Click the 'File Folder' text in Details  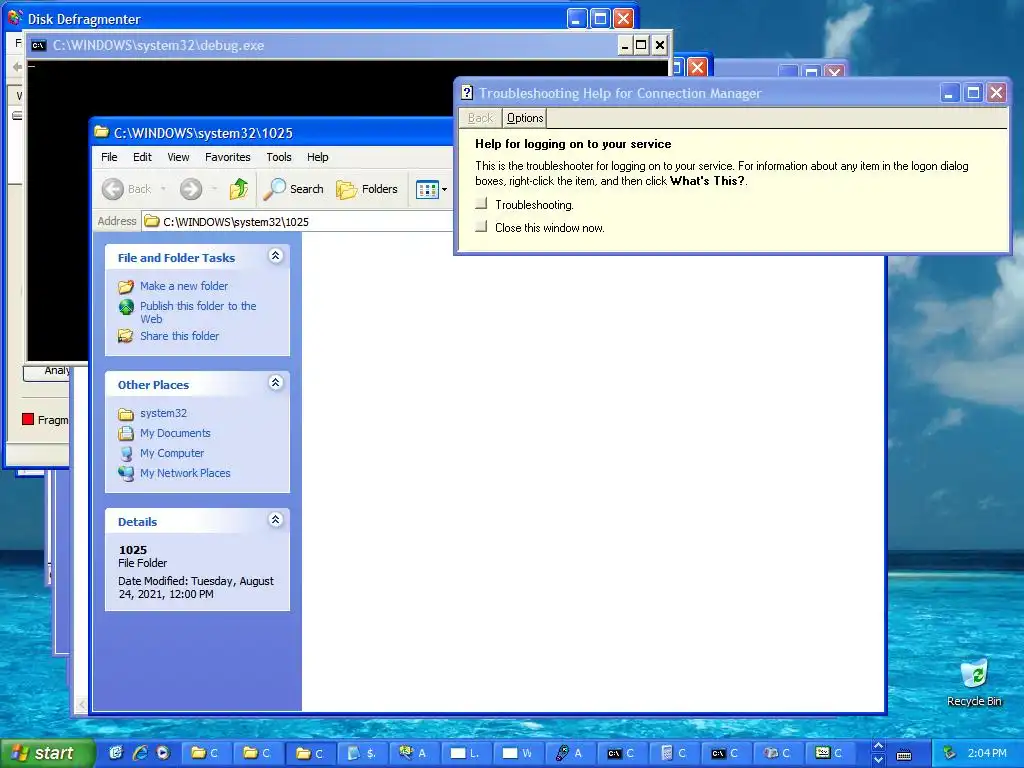click(142, 563)
